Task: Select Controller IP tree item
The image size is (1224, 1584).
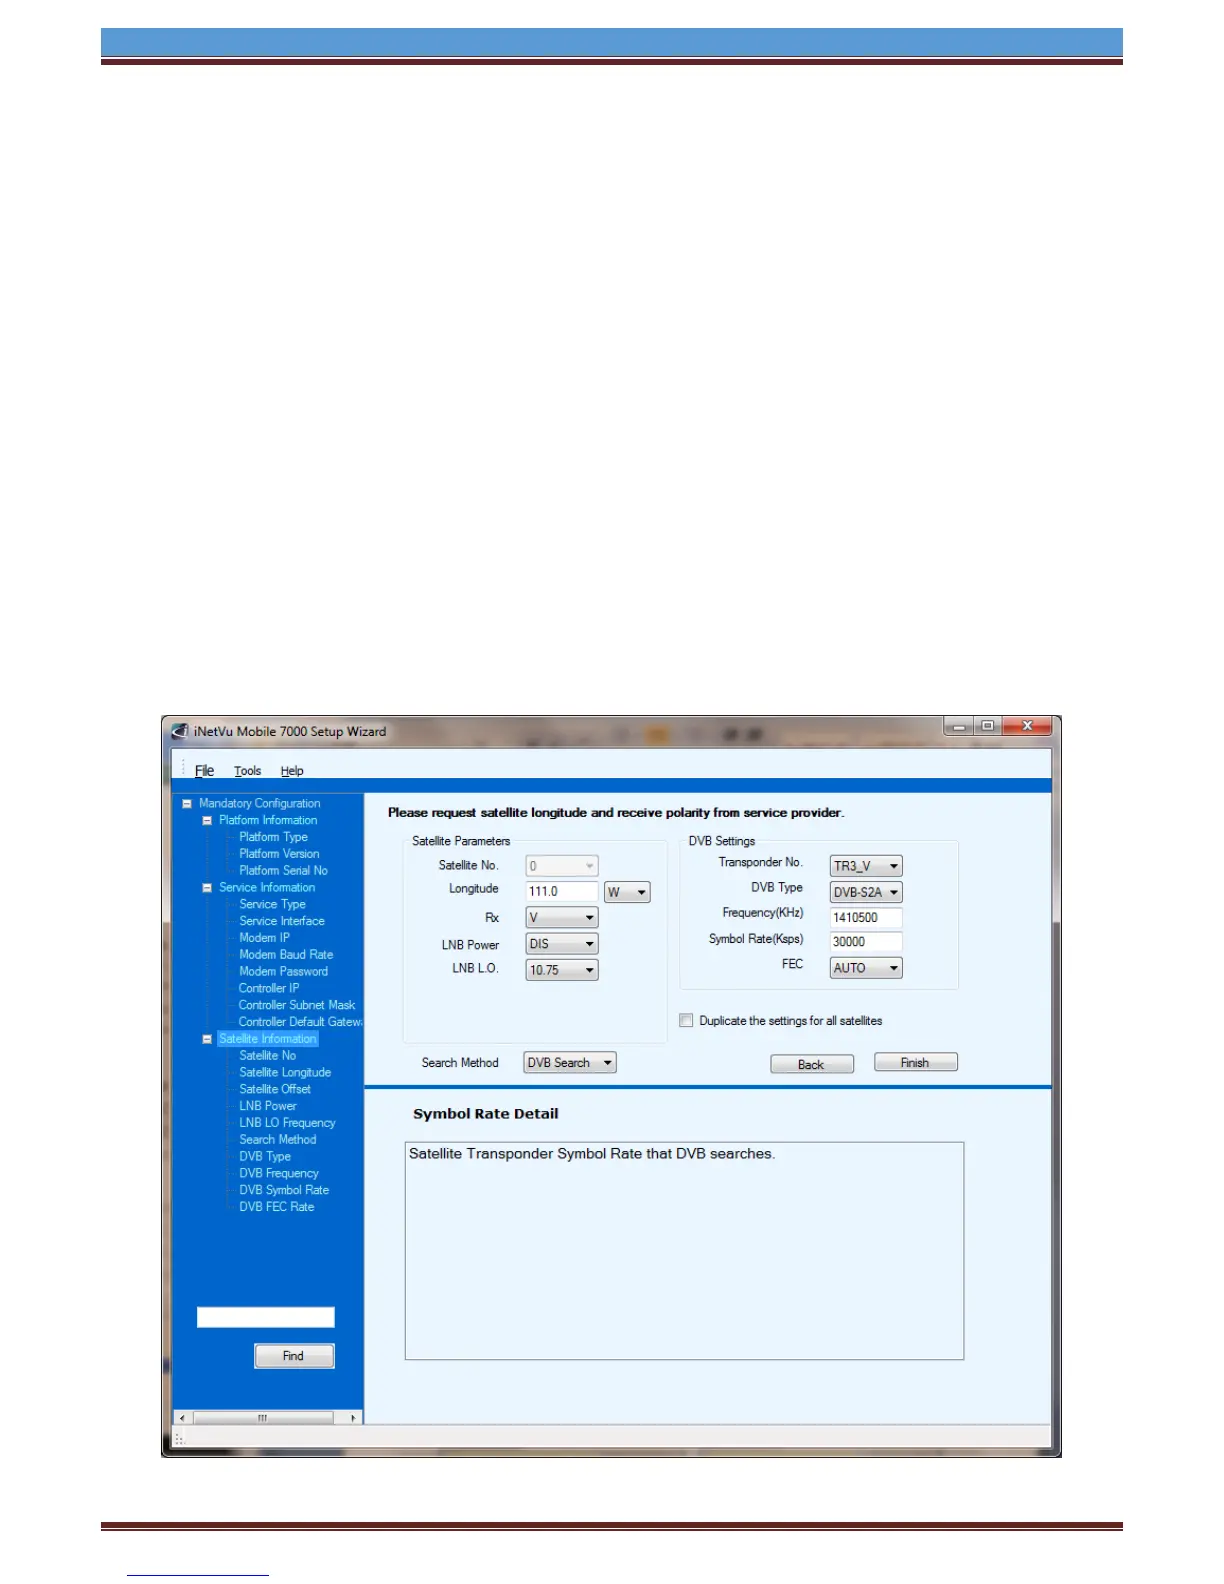Action: tap(269, 988)
